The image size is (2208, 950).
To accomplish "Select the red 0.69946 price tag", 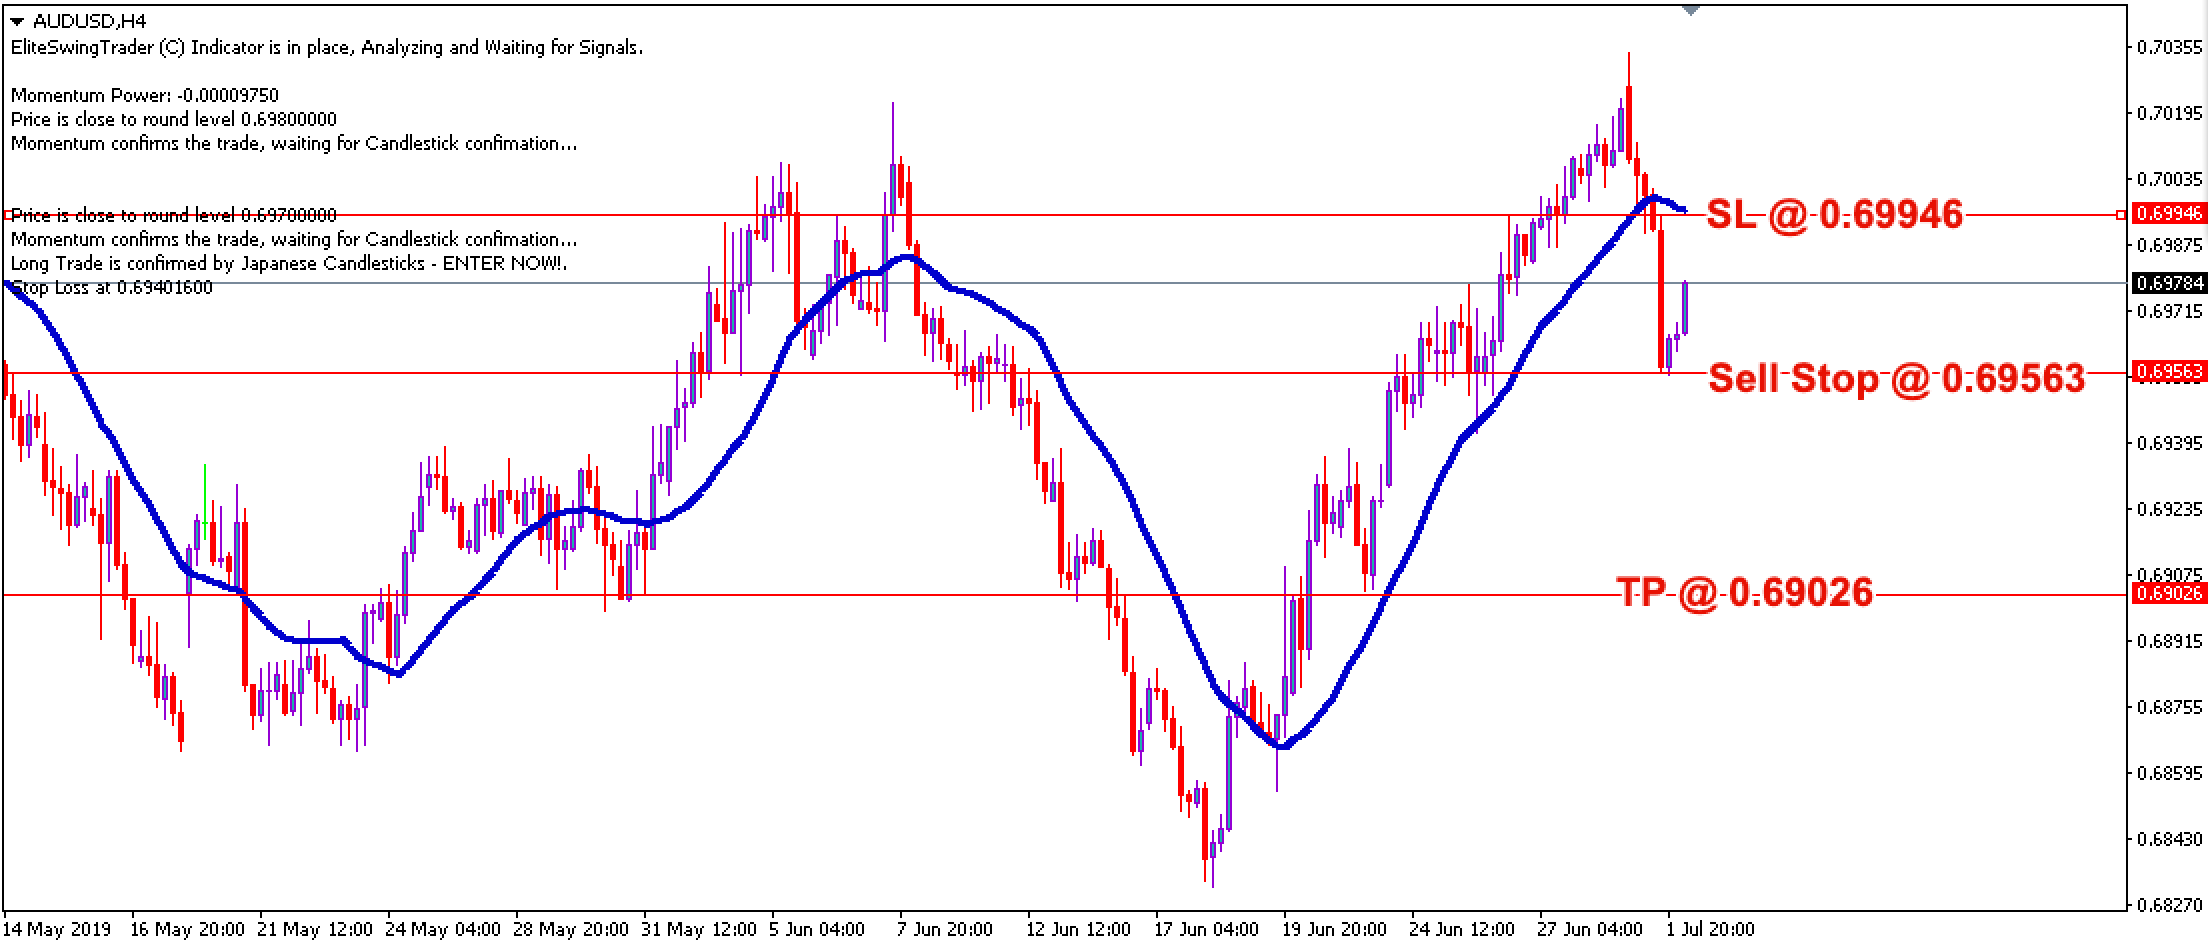I will [x=2168, y=214].
